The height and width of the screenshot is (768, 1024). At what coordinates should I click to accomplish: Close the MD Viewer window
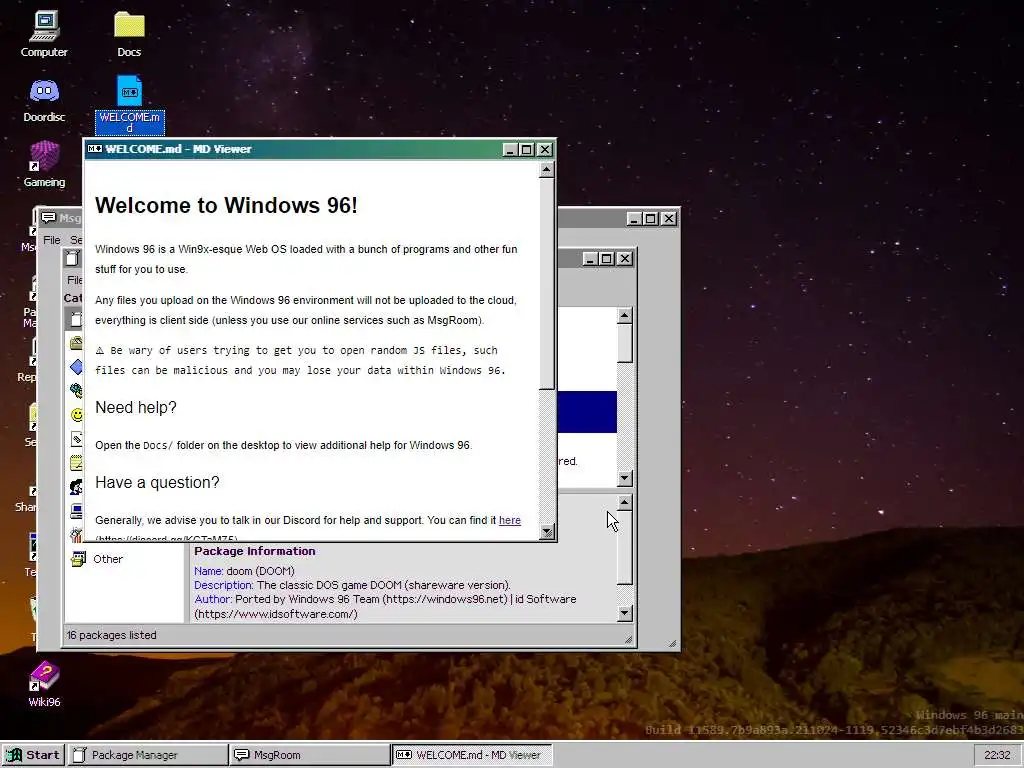(545, 150)
